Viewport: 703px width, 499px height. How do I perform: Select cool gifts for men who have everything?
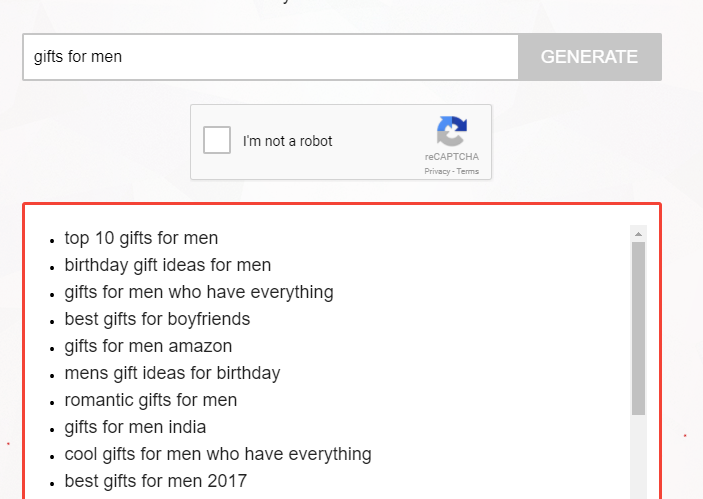(218, 454)
